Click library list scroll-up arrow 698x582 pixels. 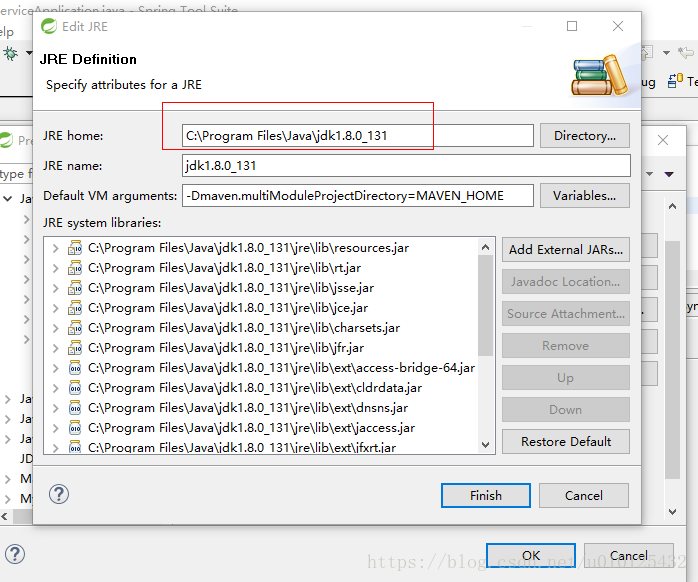485,247
